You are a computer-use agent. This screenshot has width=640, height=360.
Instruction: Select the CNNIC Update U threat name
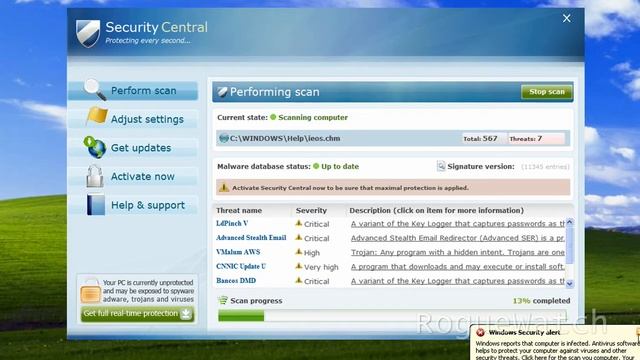coord(241,266)
